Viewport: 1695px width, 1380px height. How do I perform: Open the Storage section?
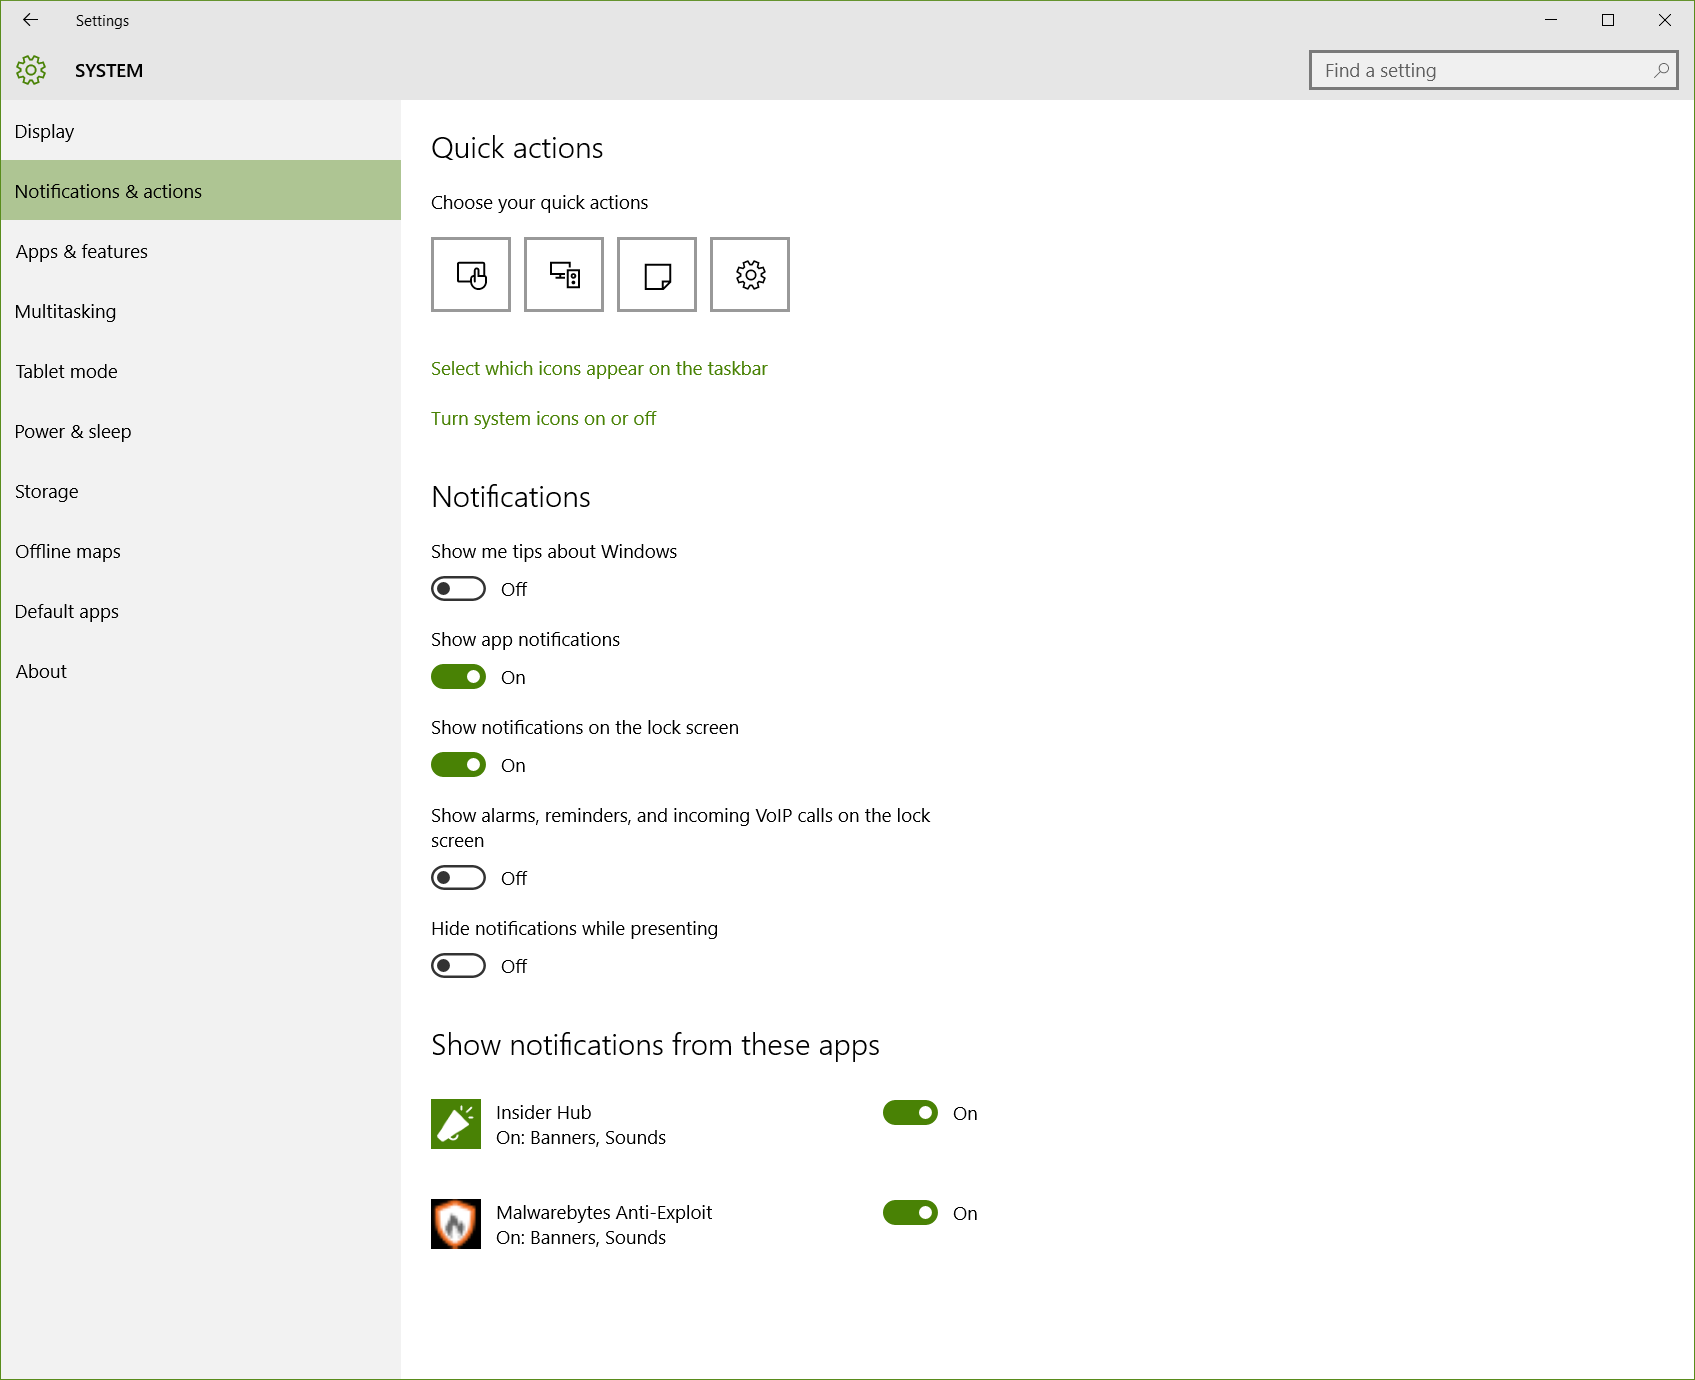pos(201,491)
